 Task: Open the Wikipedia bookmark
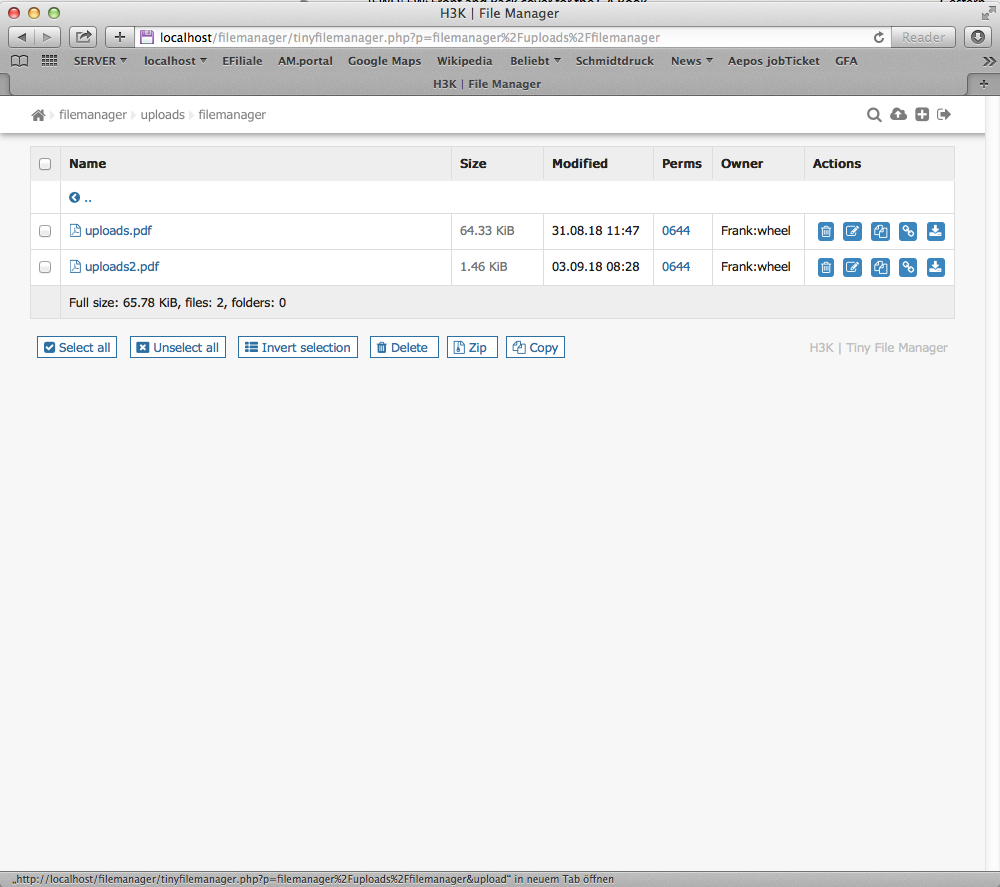coord(464,61)
